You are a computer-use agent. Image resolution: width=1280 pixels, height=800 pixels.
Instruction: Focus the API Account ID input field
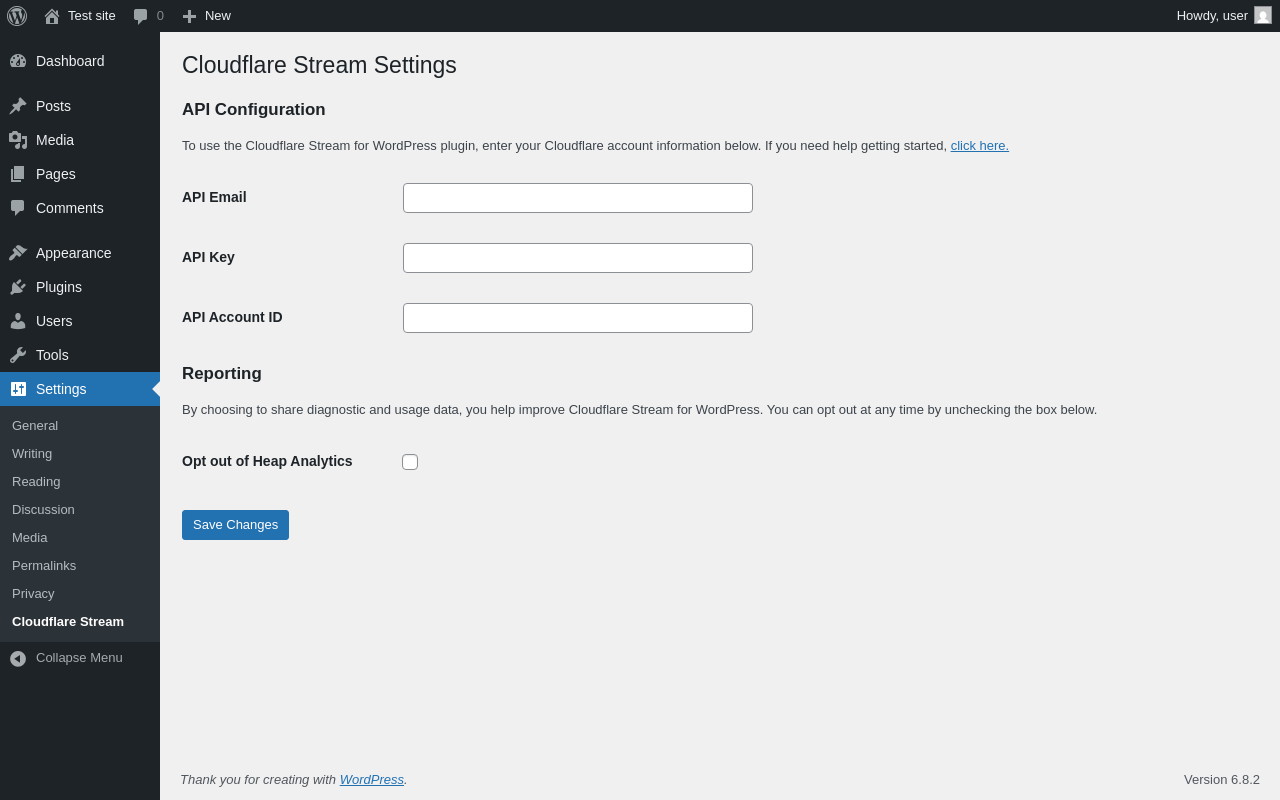click(578, 318)
